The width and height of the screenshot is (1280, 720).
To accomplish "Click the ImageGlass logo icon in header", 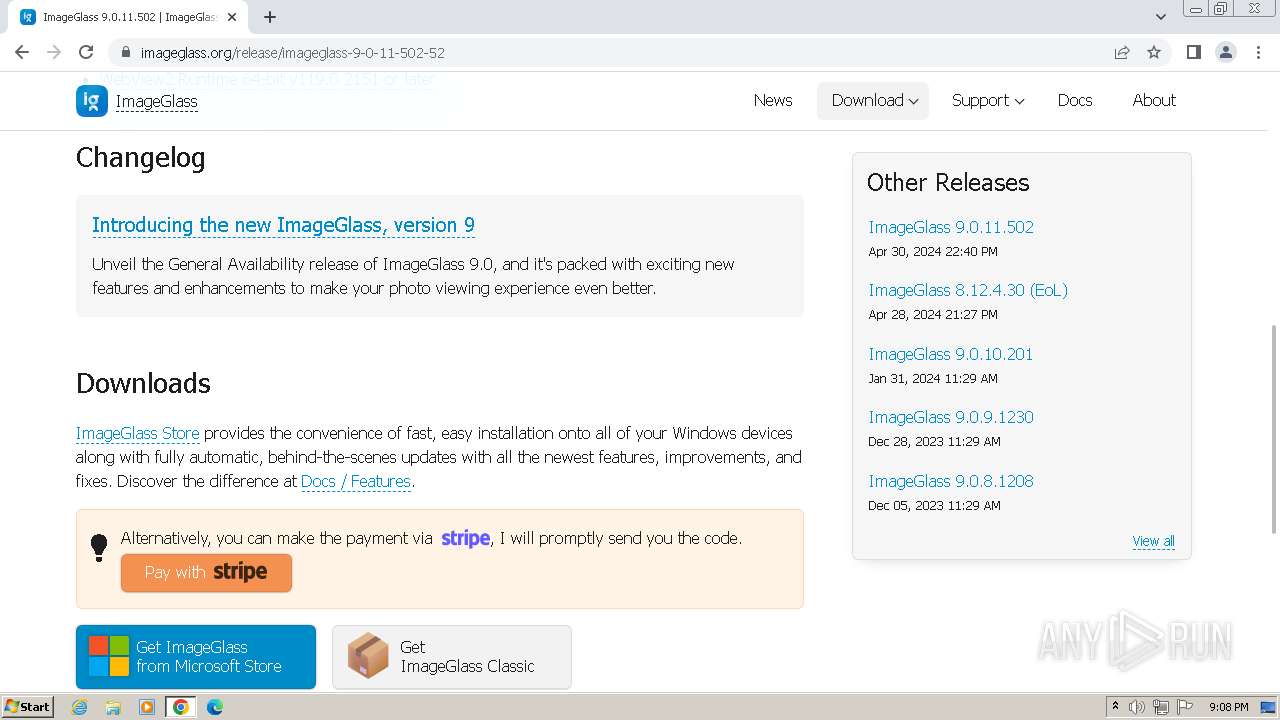I will click(x=92, y=101).
